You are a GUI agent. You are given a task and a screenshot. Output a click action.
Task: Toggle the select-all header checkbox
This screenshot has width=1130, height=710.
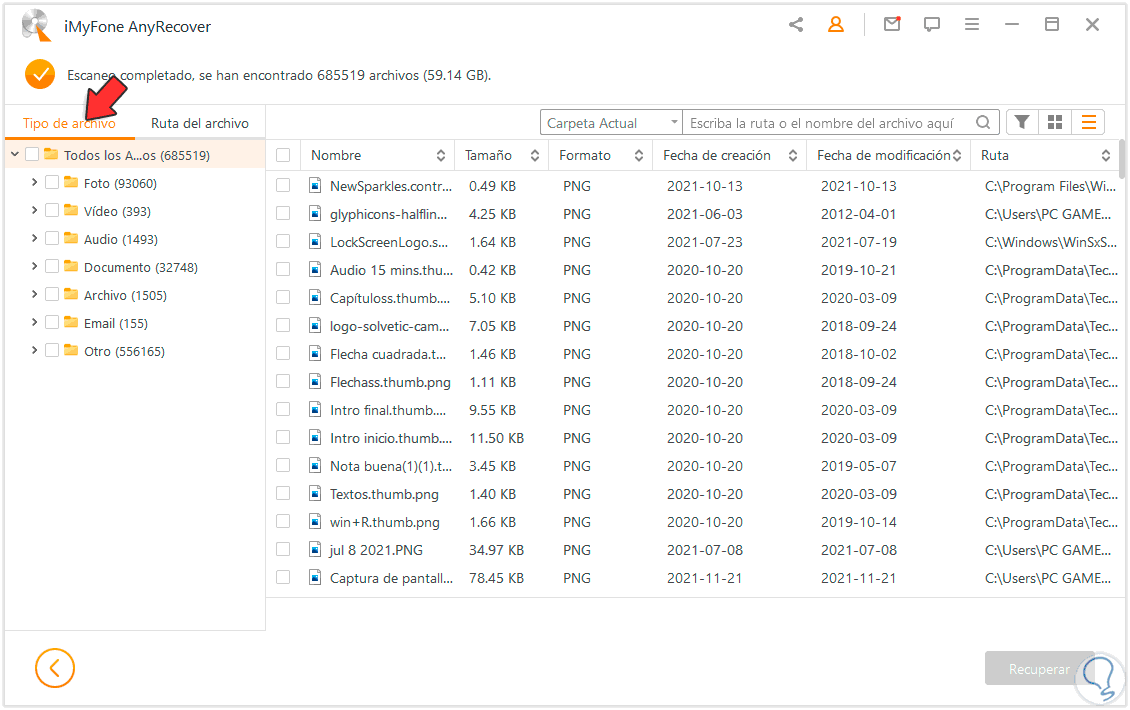[x=283, y=155]
